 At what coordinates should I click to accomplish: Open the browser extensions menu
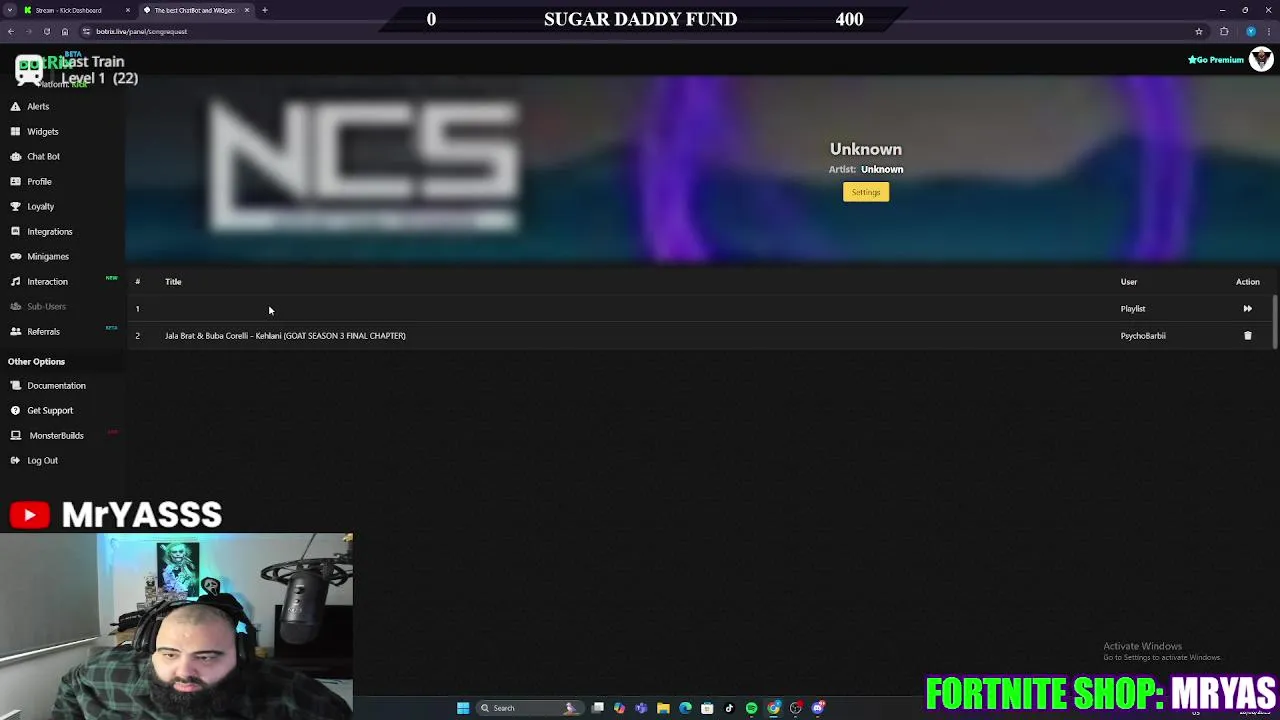pyautogui.click(x=1224, y=32)
